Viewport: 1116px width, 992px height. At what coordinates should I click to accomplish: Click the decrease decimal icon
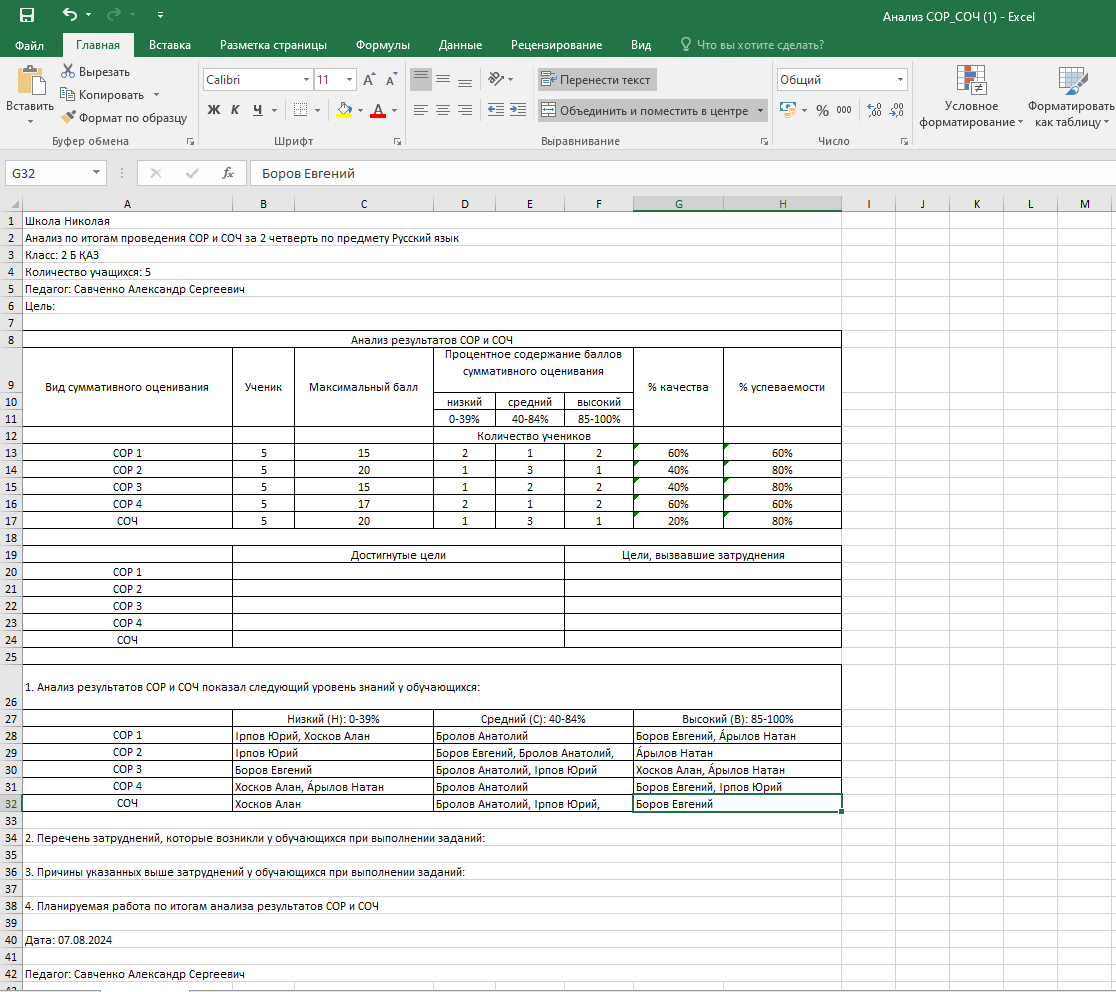897,110
